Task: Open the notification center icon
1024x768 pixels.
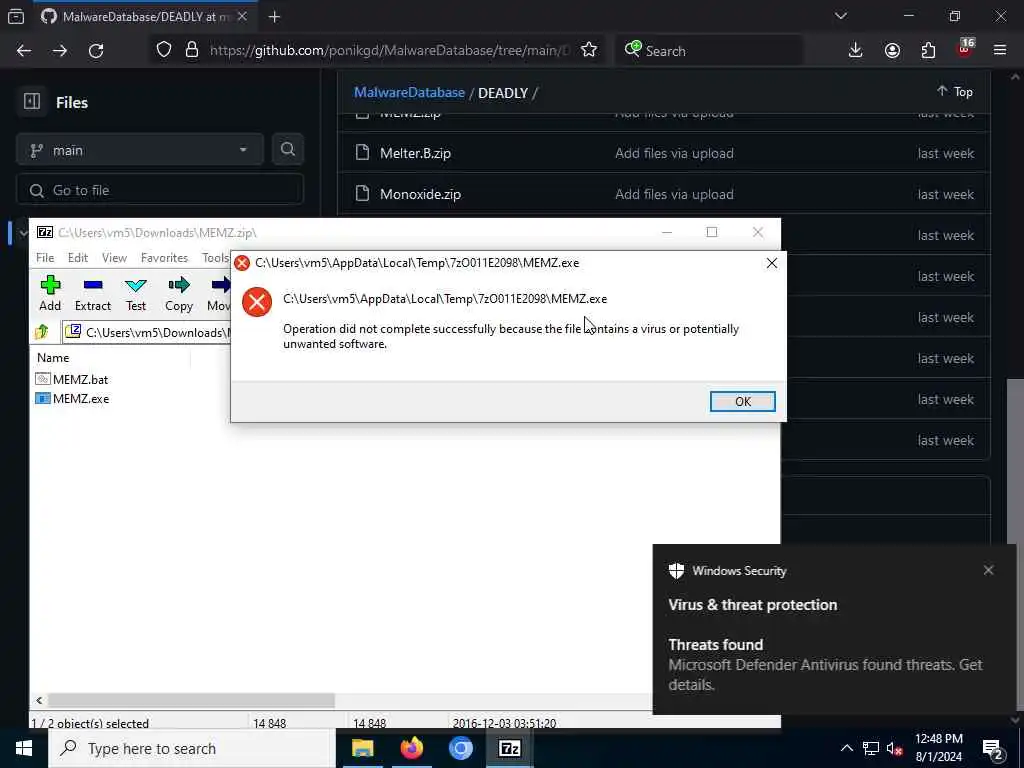Action: pyautogui.click(x=993, y=749)
